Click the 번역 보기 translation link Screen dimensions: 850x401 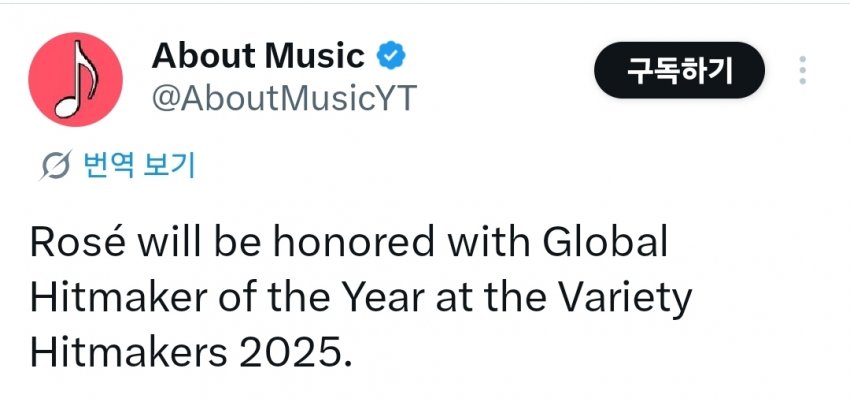pos(134,165)
